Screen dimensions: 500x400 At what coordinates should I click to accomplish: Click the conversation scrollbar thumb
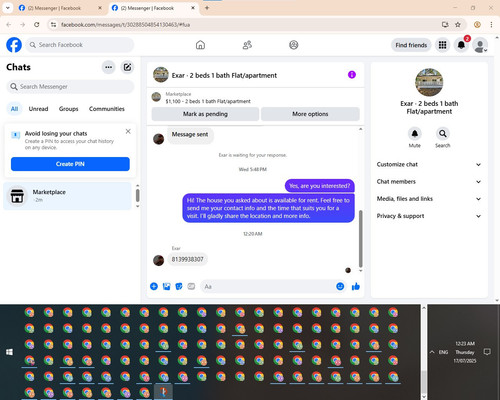[x=360, y=238]
